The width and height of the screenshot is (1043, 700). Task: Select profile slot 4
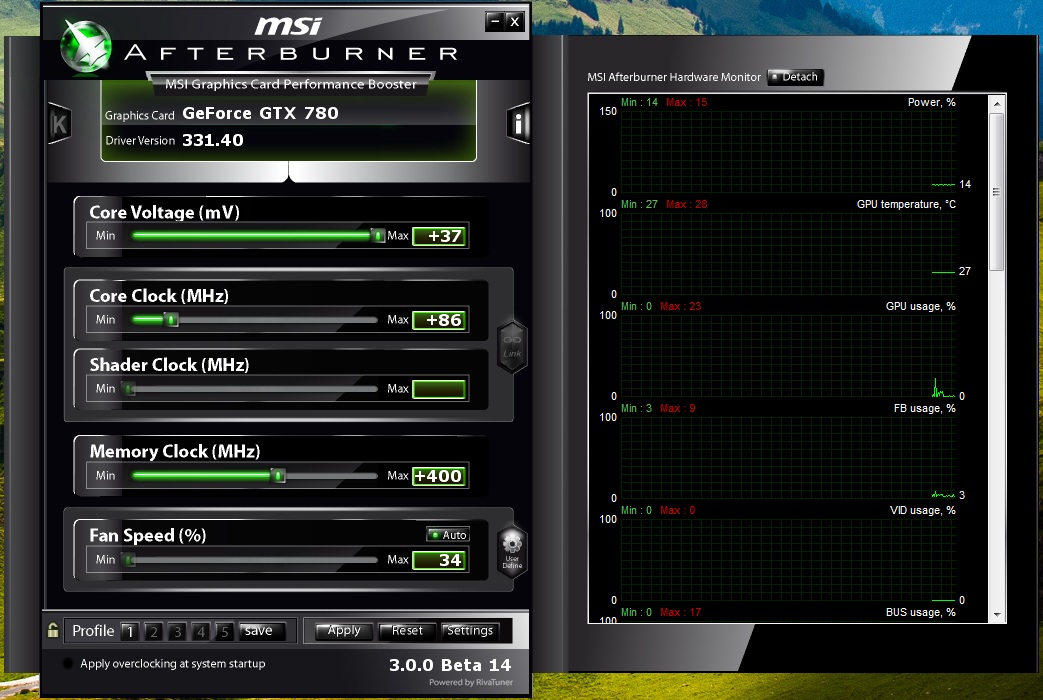point(201,631)
